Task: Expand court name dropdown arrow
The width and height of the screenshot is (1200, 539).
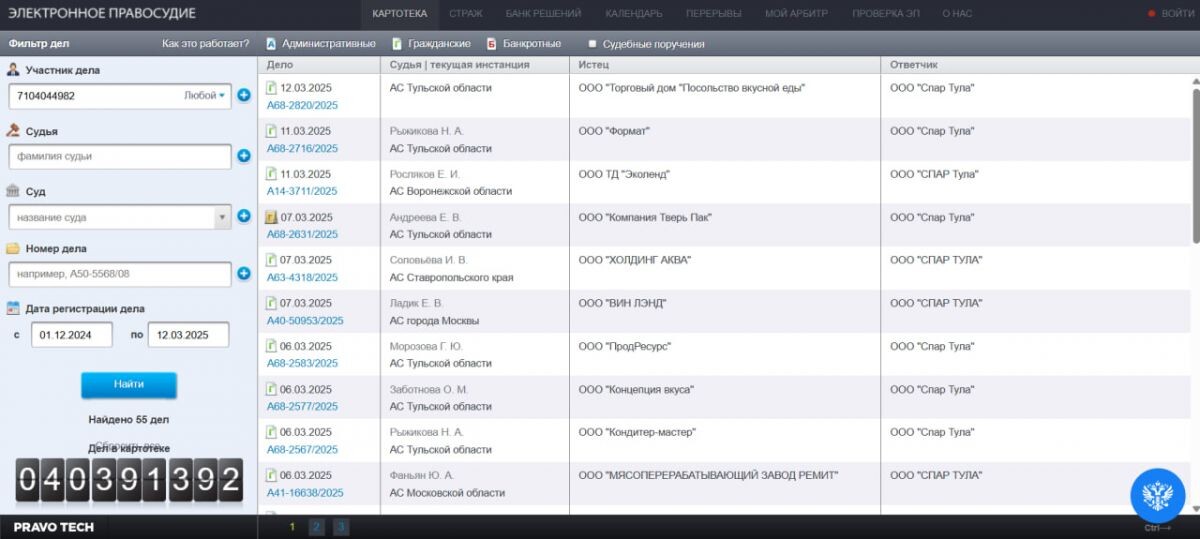Action: click(x=222, y=217)
